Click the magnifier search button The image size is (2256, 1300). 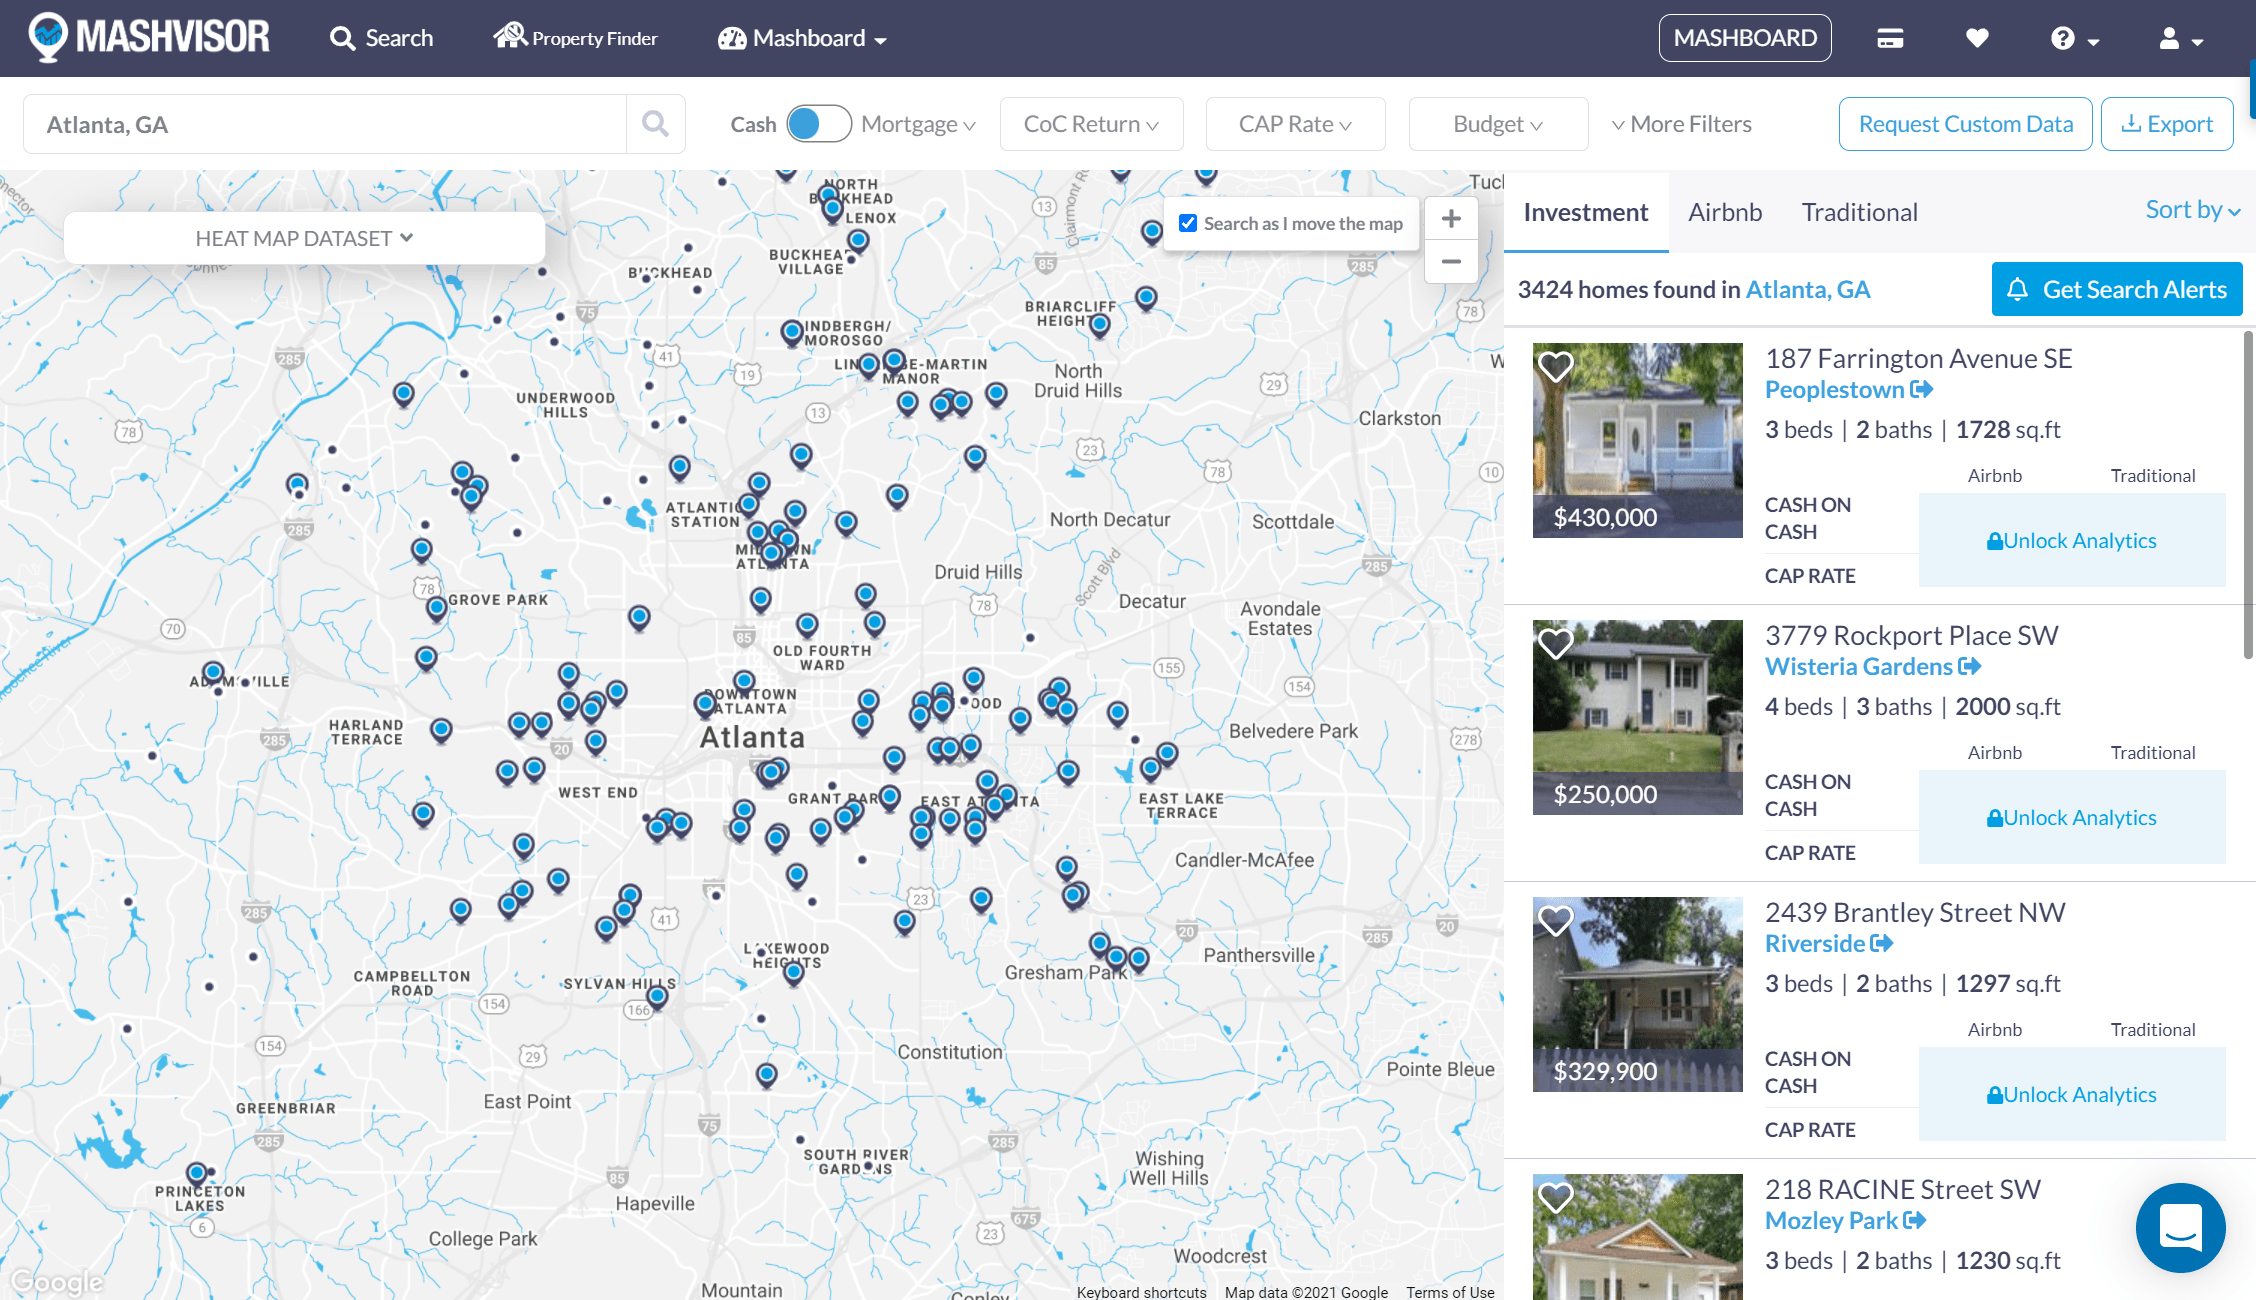point(656,124)
